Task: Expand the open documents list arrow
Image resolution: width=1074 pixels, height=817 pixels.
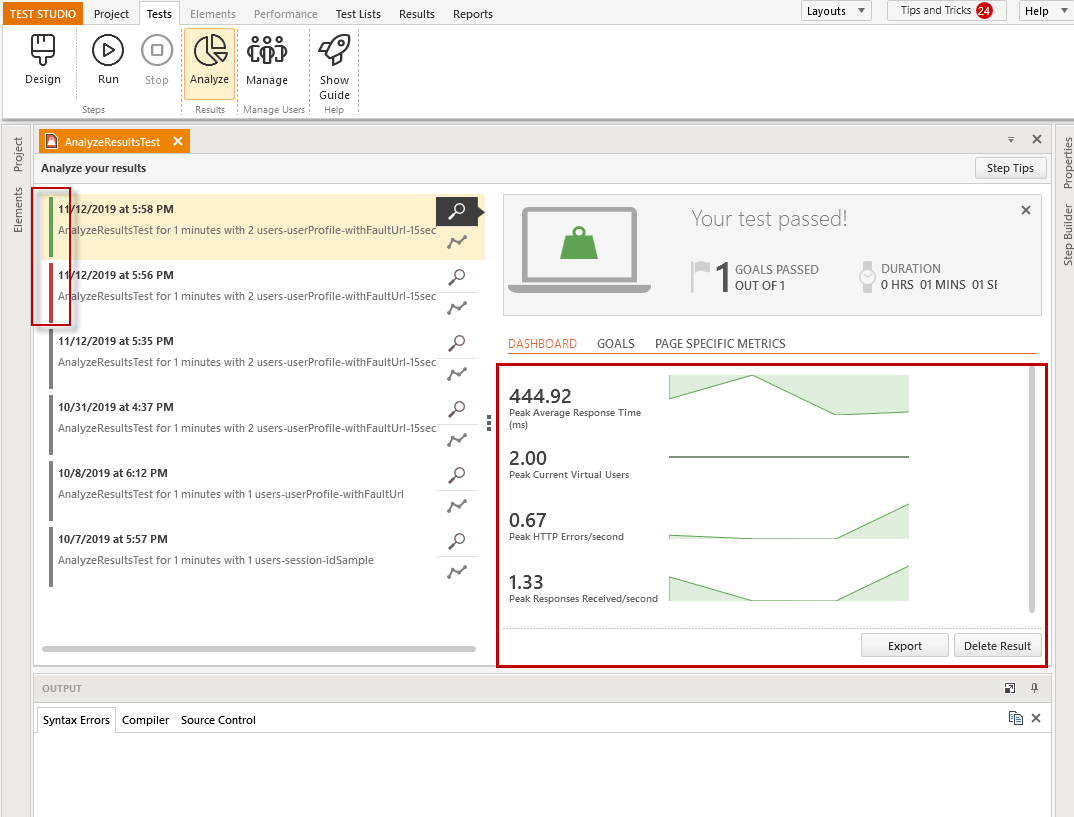Action: pyautogui.click(x=1010, y=140)
